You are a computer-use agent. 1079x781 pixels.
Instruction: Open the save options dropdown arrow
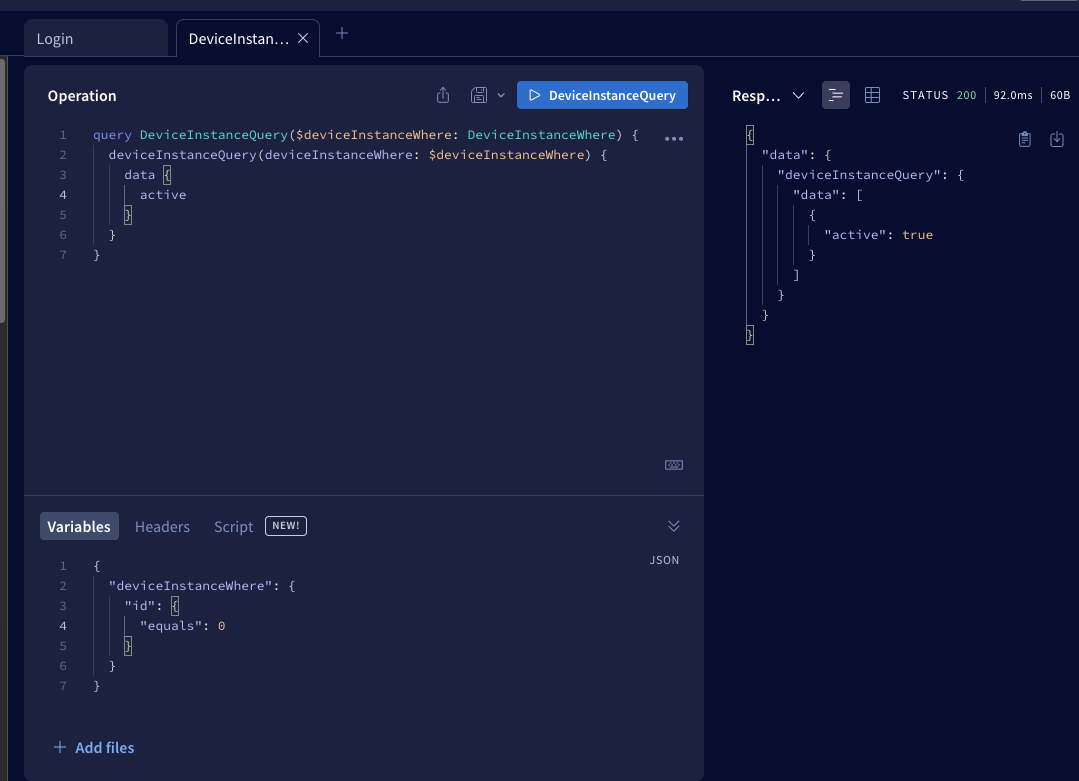[501, 95]
